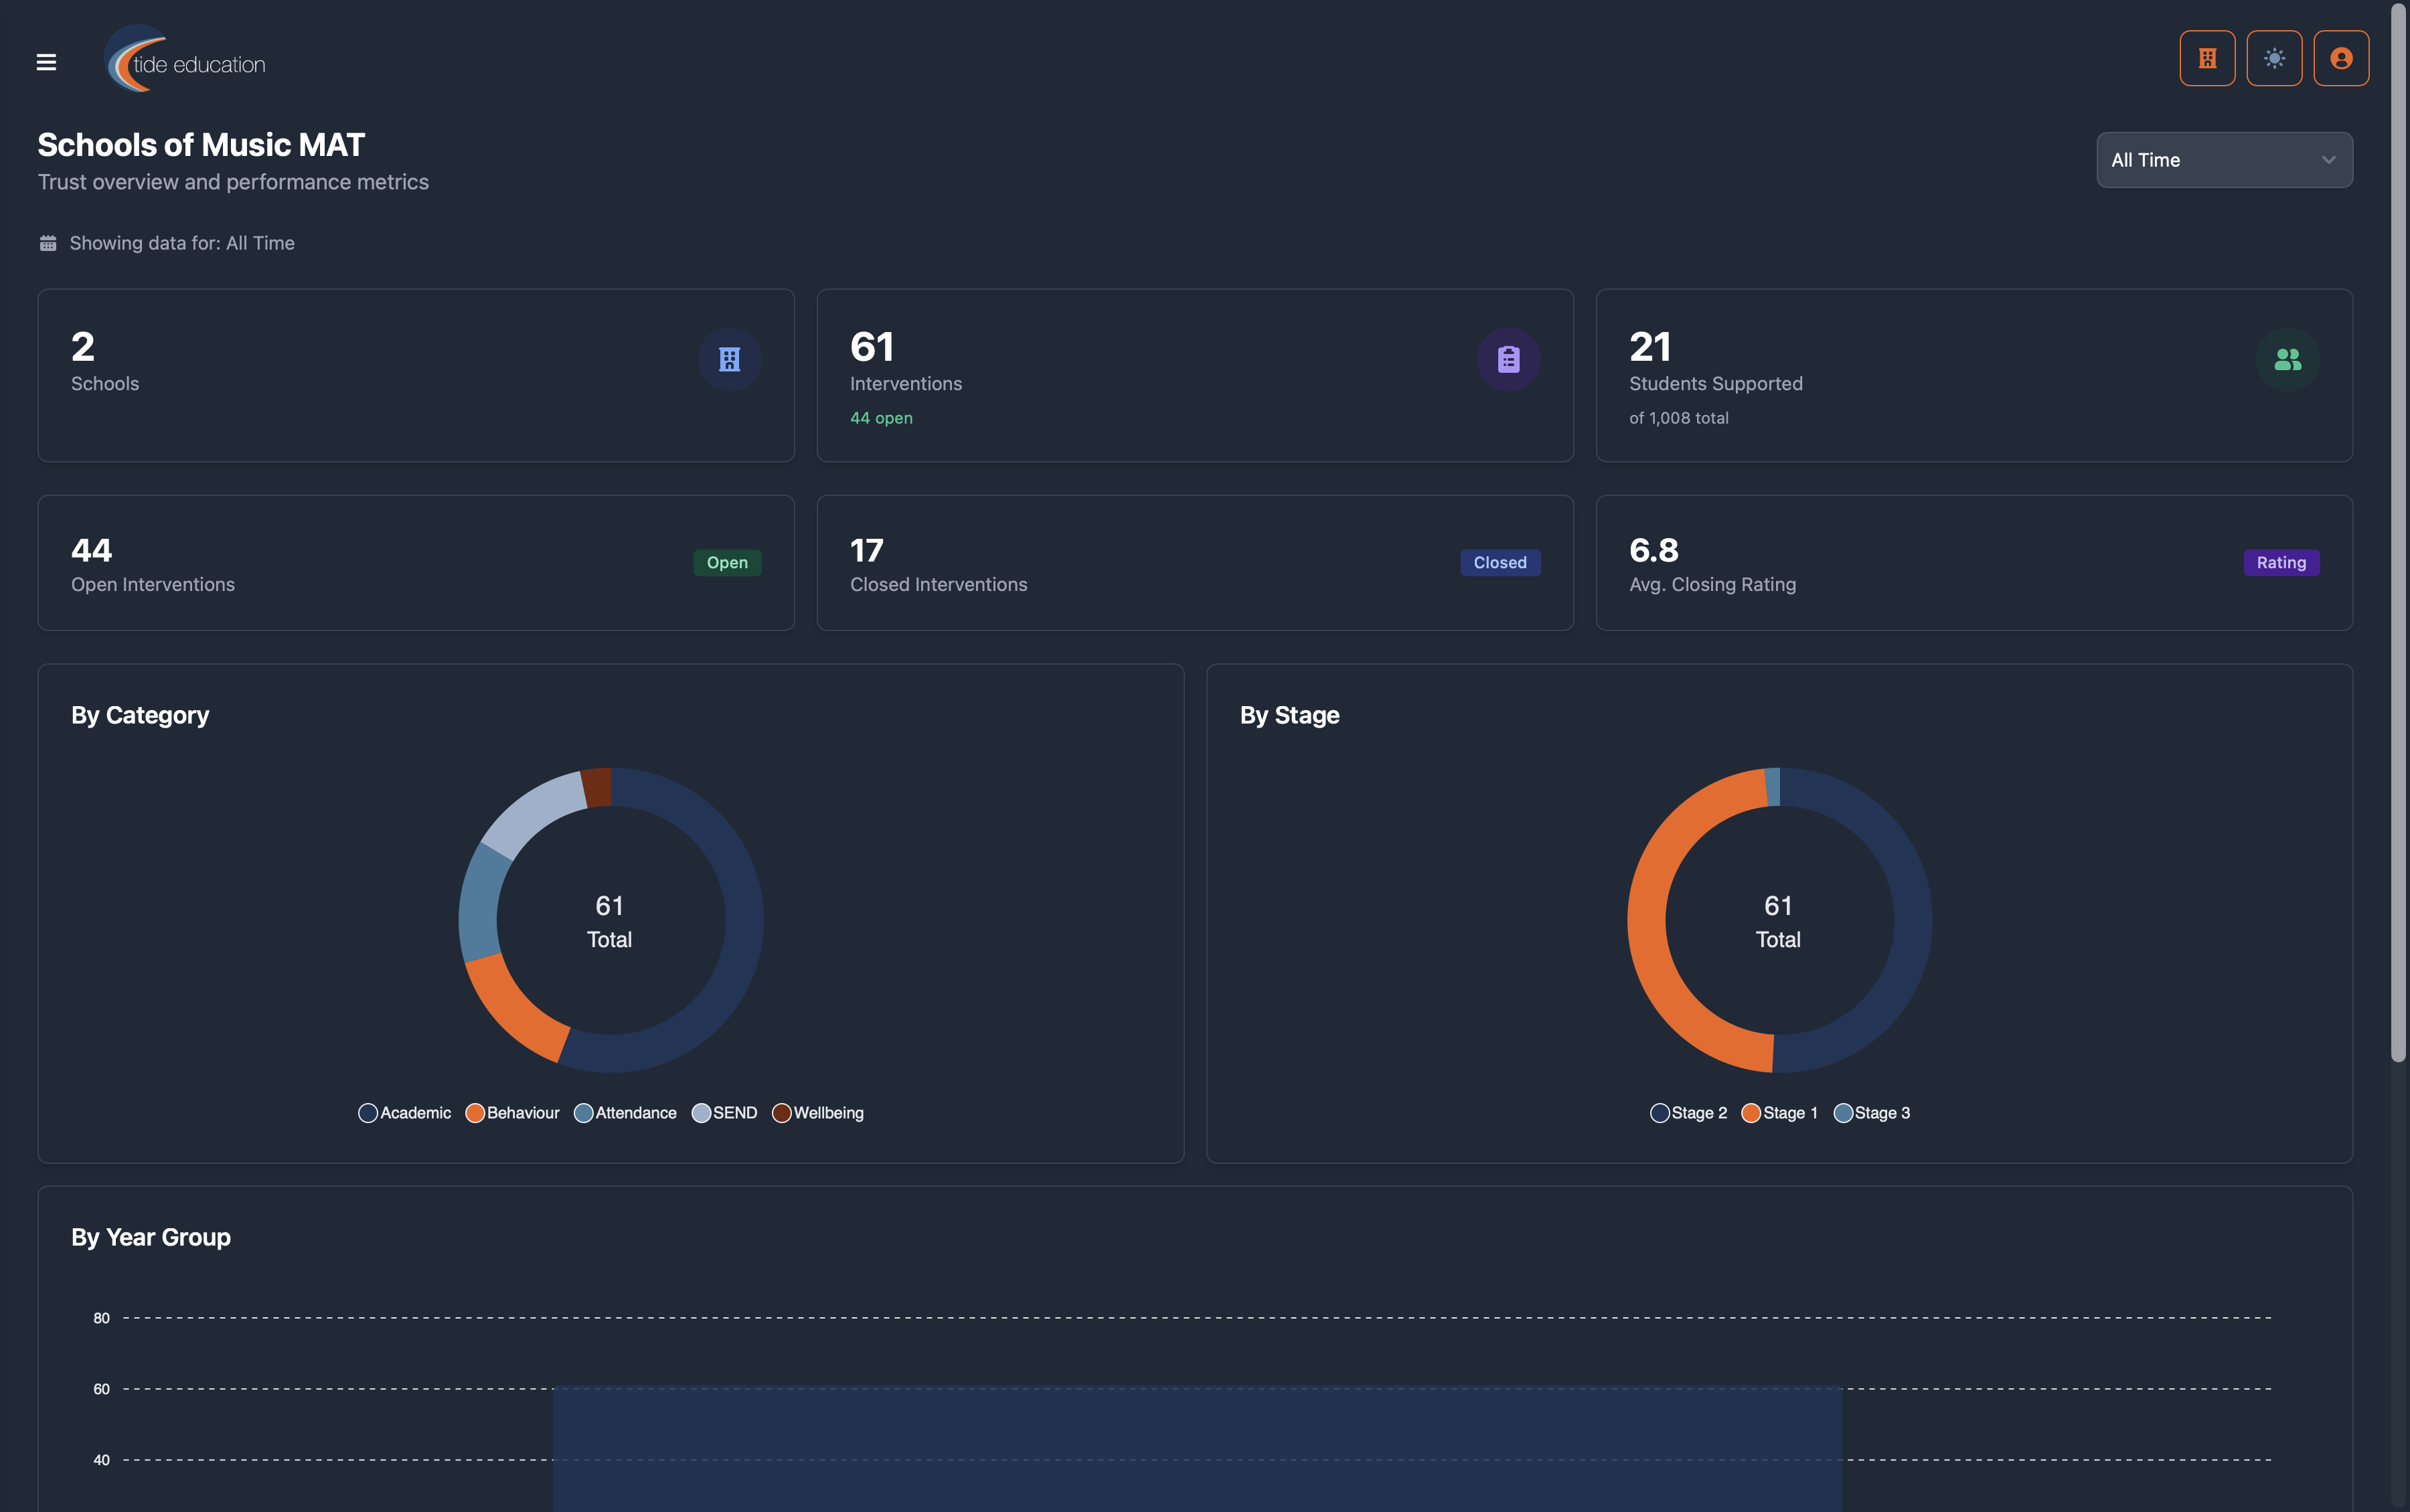This screenshot has height=1512, width=2410.
Task: Click the Rating badge on Avg. Closing Rating card
Action: pyautogui.click(x=2280, y=562)
